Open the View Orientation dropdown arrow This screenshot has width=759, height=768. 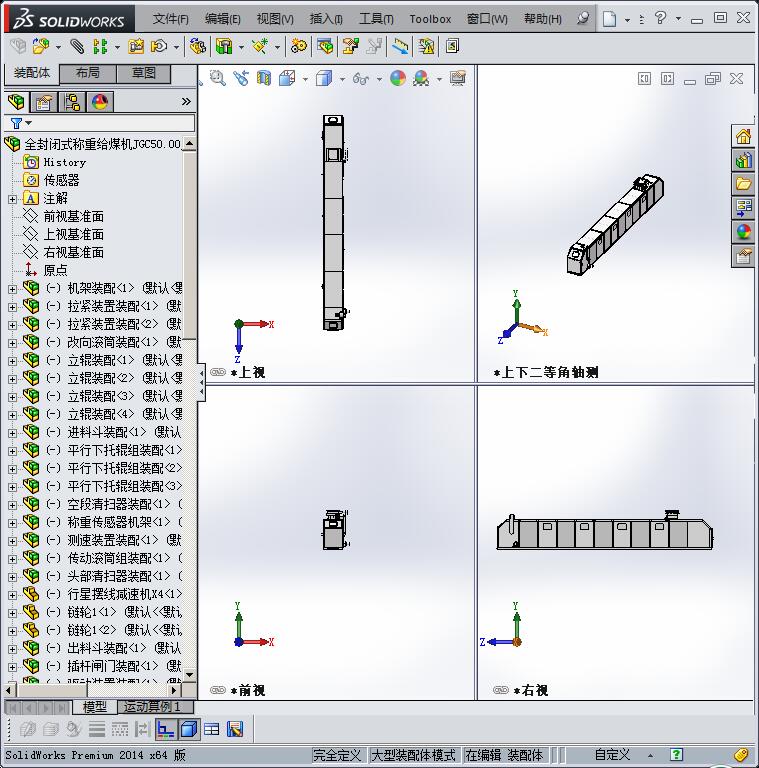point(305,78)
